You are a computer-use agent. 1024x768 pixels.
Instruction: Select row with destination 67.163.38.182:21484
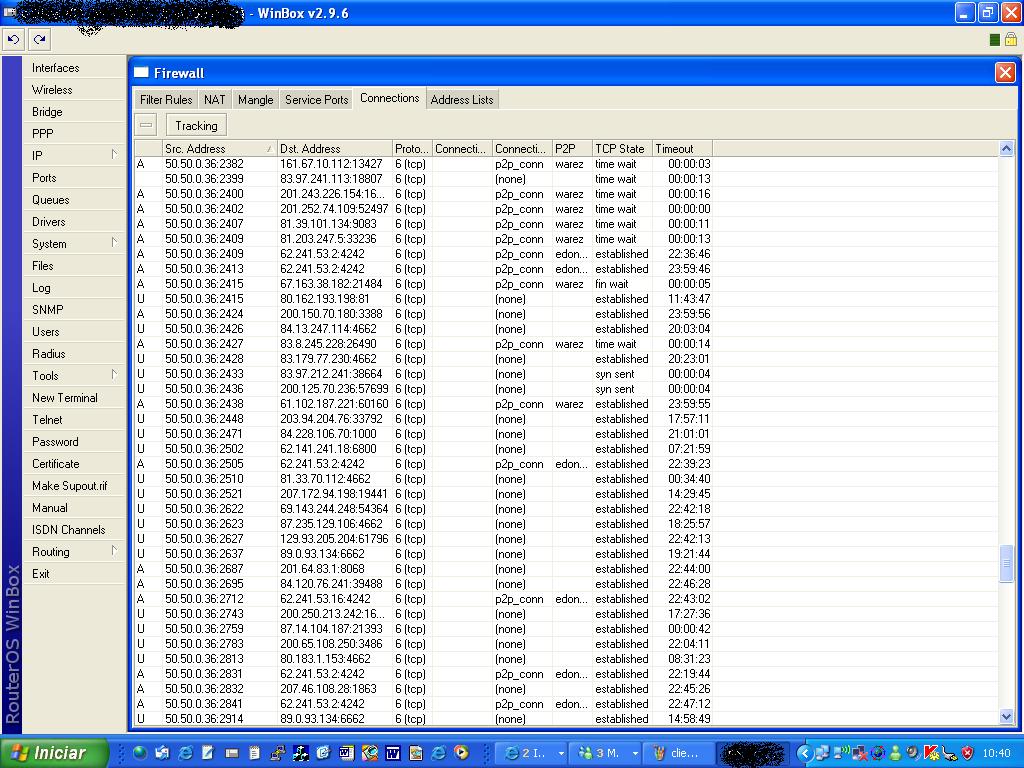[567, 284]
